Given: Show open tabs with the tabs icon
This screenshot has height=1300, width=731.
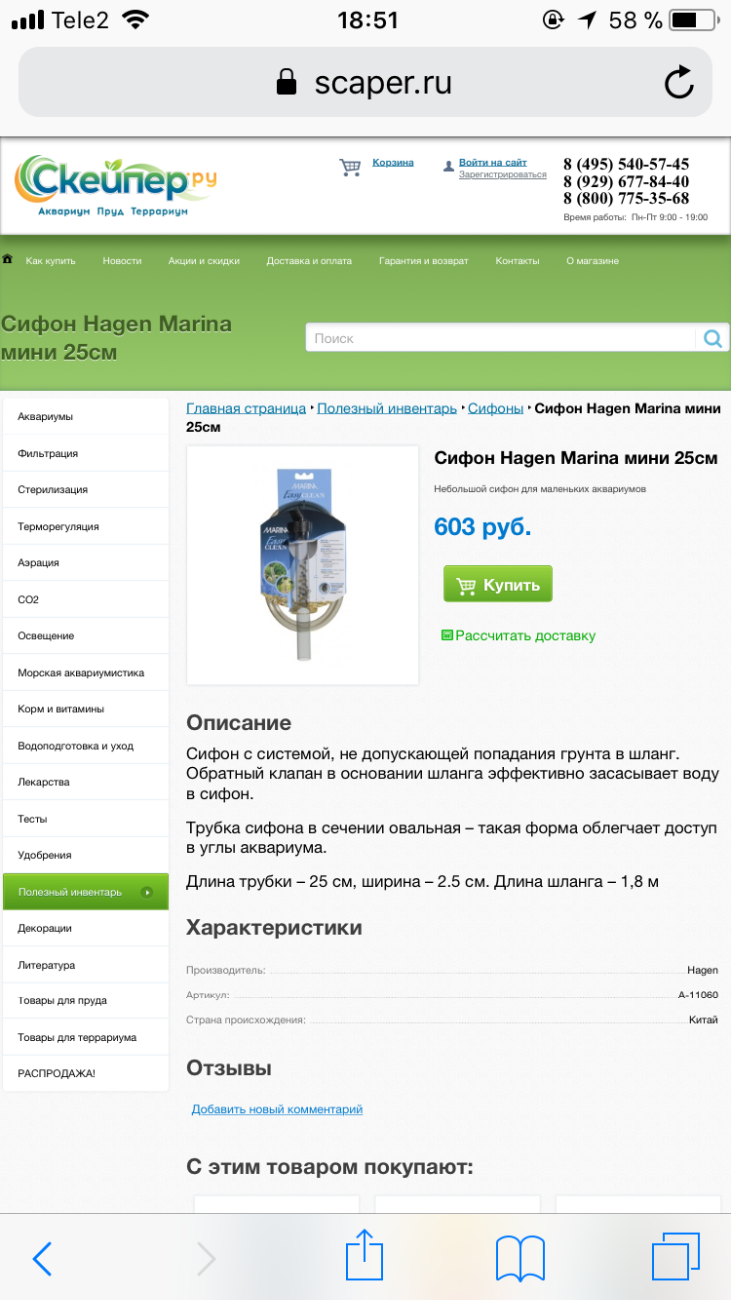Looking at the screenshot, I should click(676, 1256).
